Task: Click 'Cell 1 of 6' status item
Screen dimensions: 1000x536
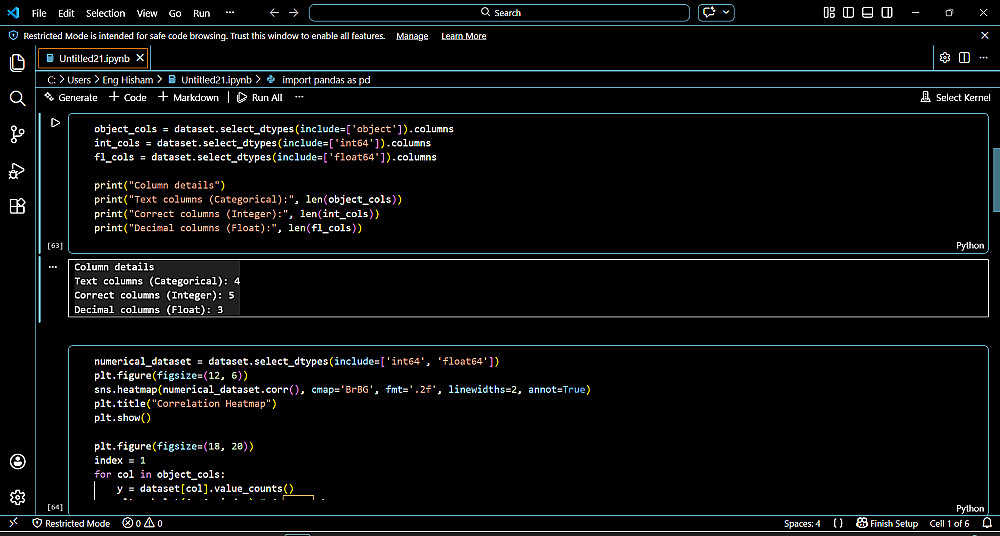Action: (x=949, y=523)
